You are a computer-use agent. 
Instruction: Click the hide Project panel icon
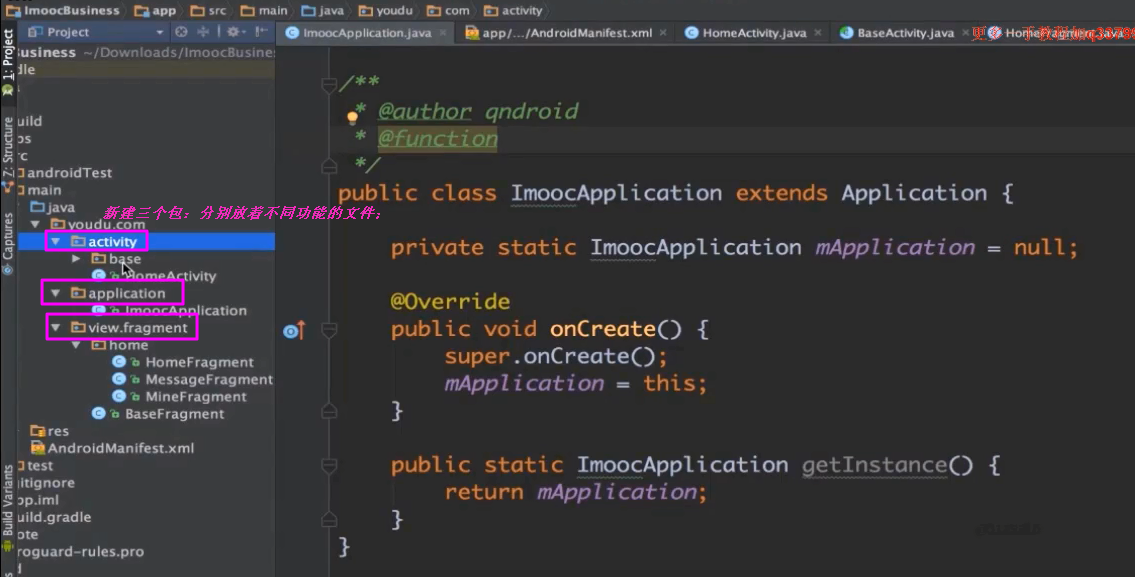click(261, 32)
